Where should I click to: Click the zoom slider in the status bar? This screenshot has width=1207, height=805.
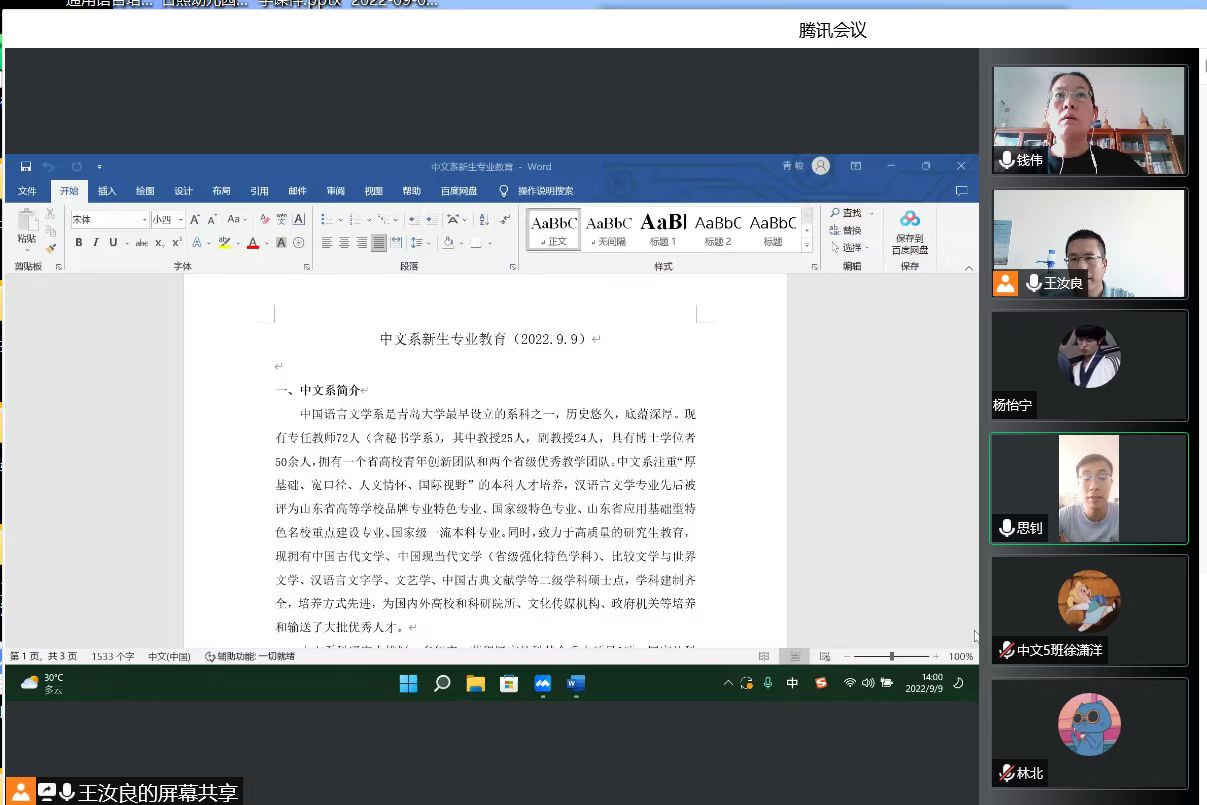click(x=891, y=656)
